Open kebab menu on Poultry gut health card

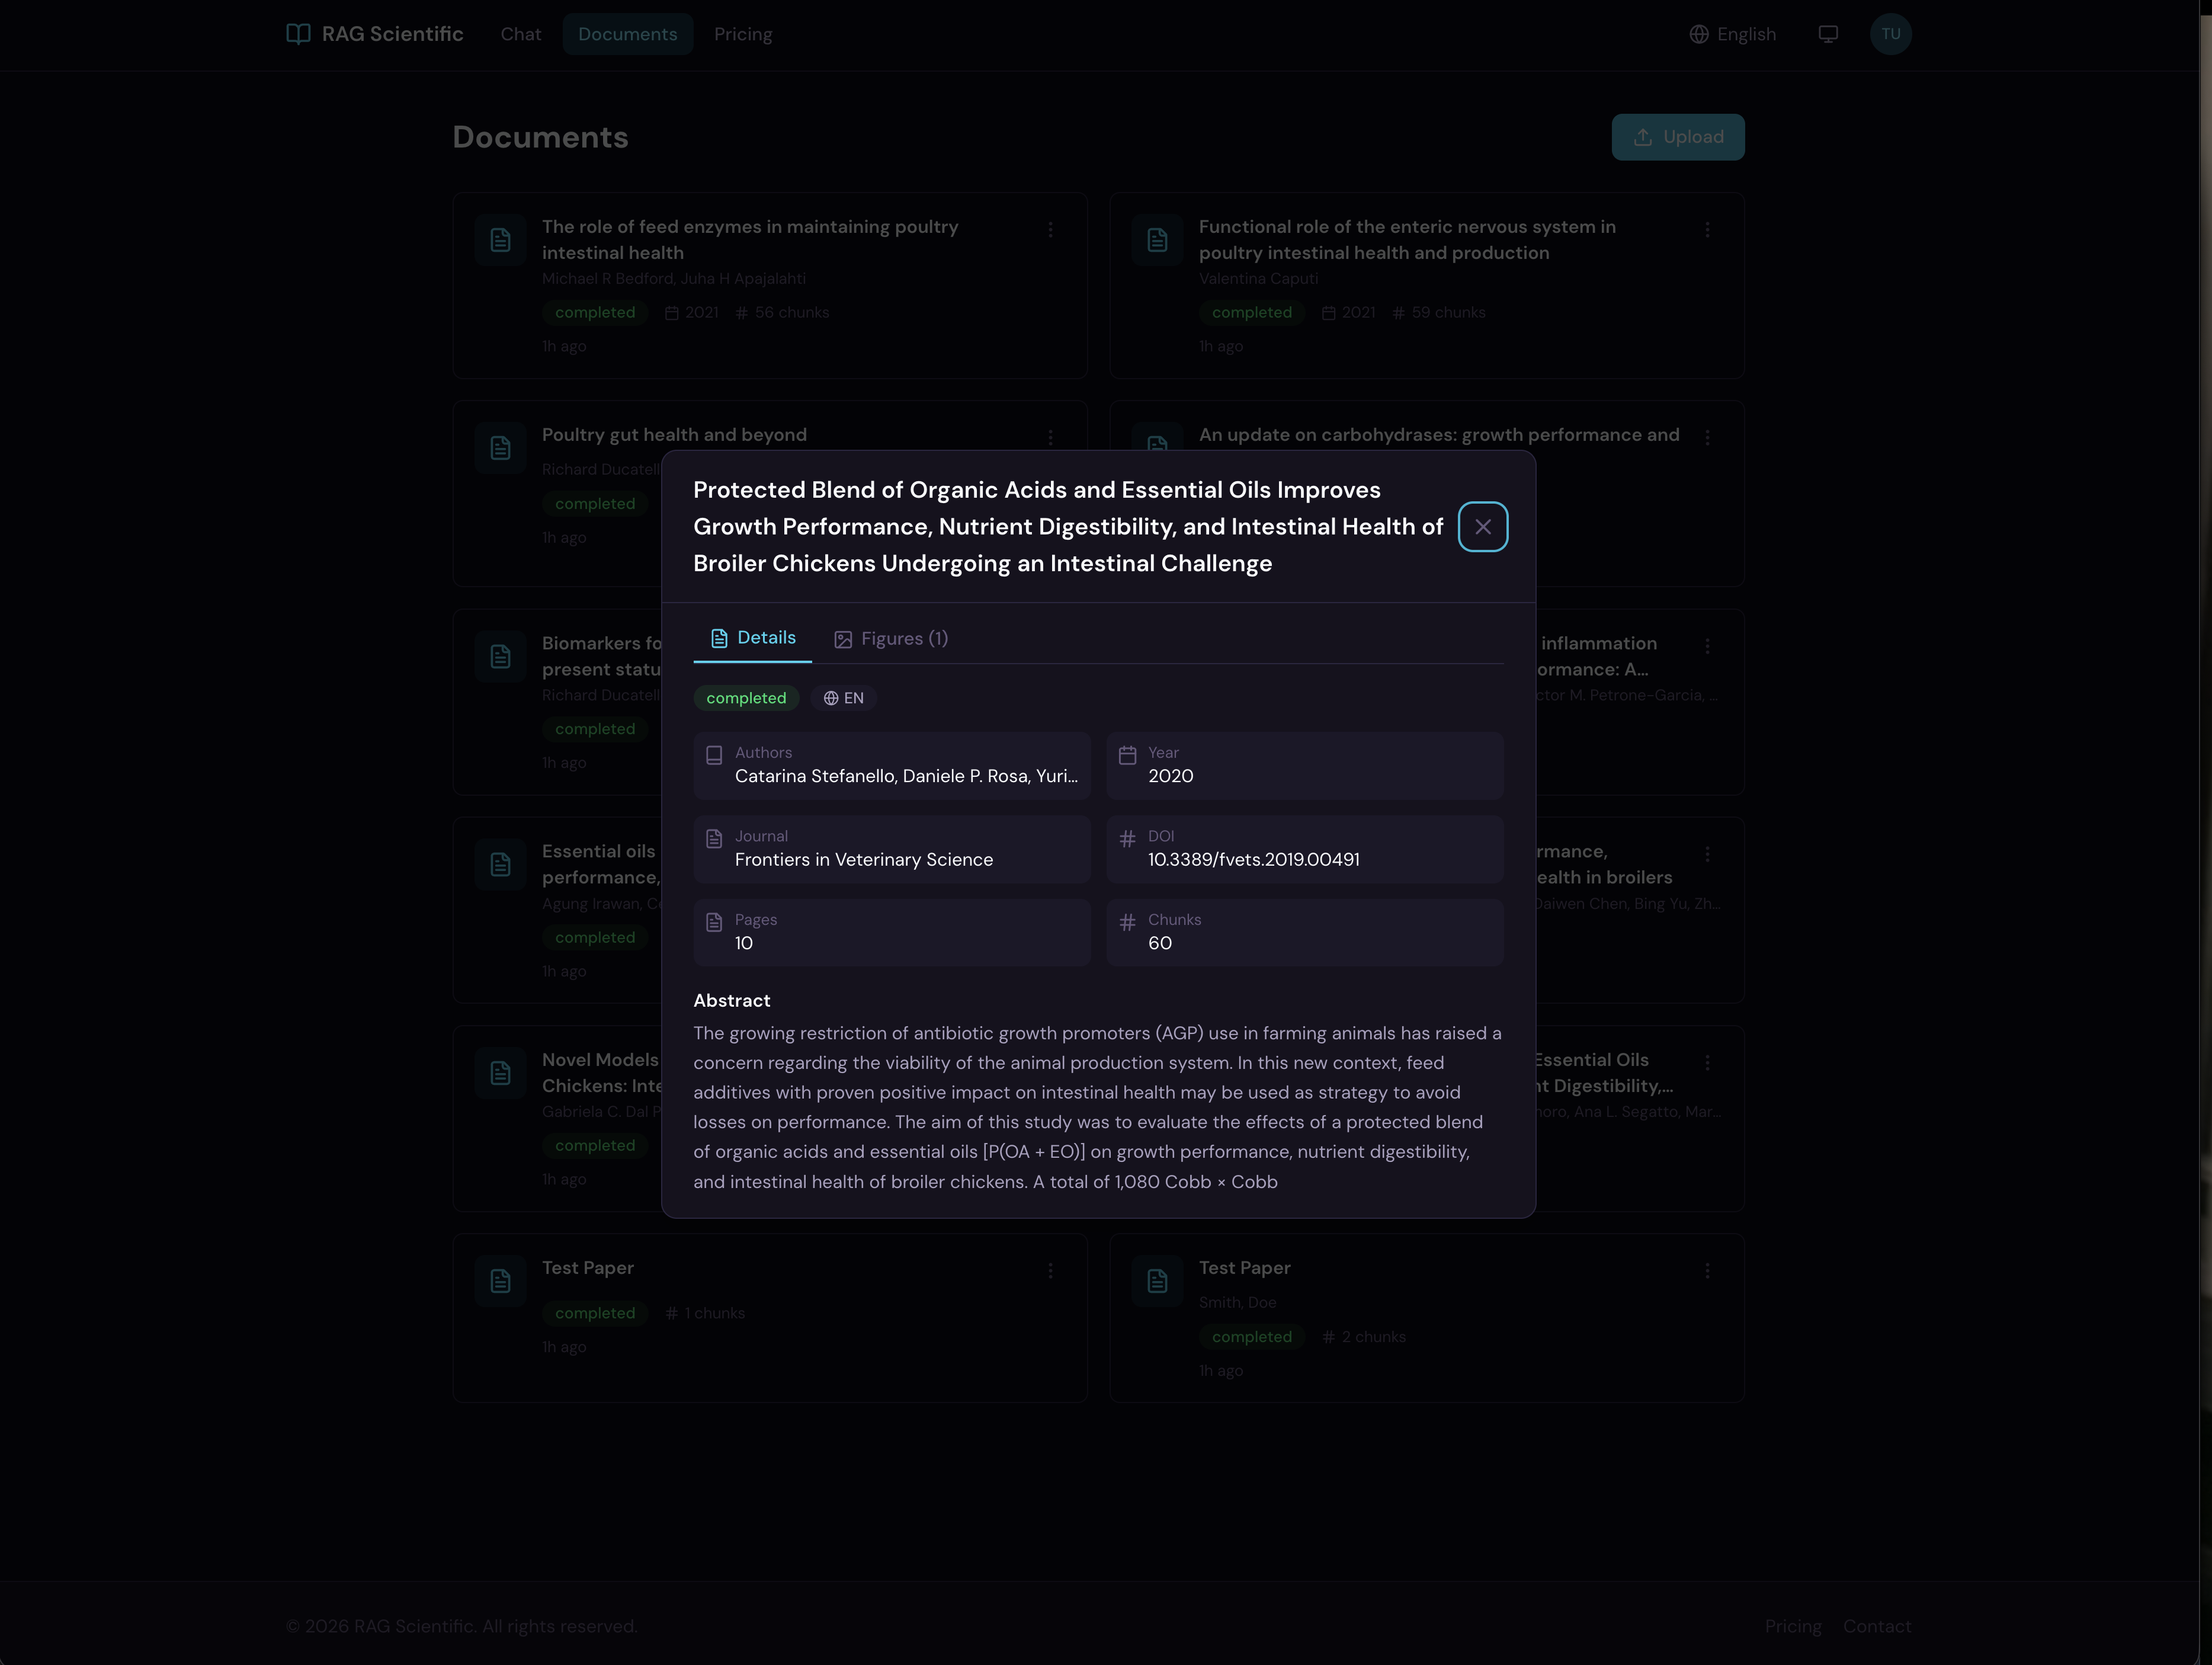tap(1050, 438)
